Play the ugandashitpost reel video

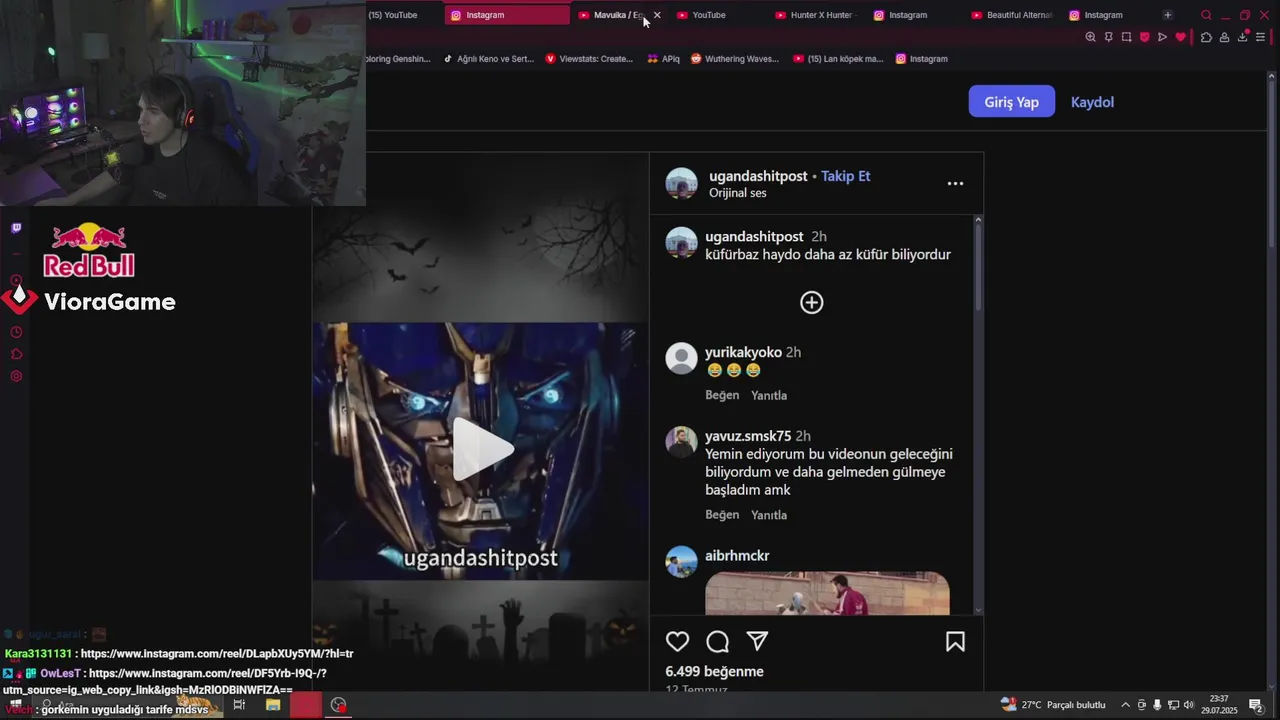[x=481, y=450]
